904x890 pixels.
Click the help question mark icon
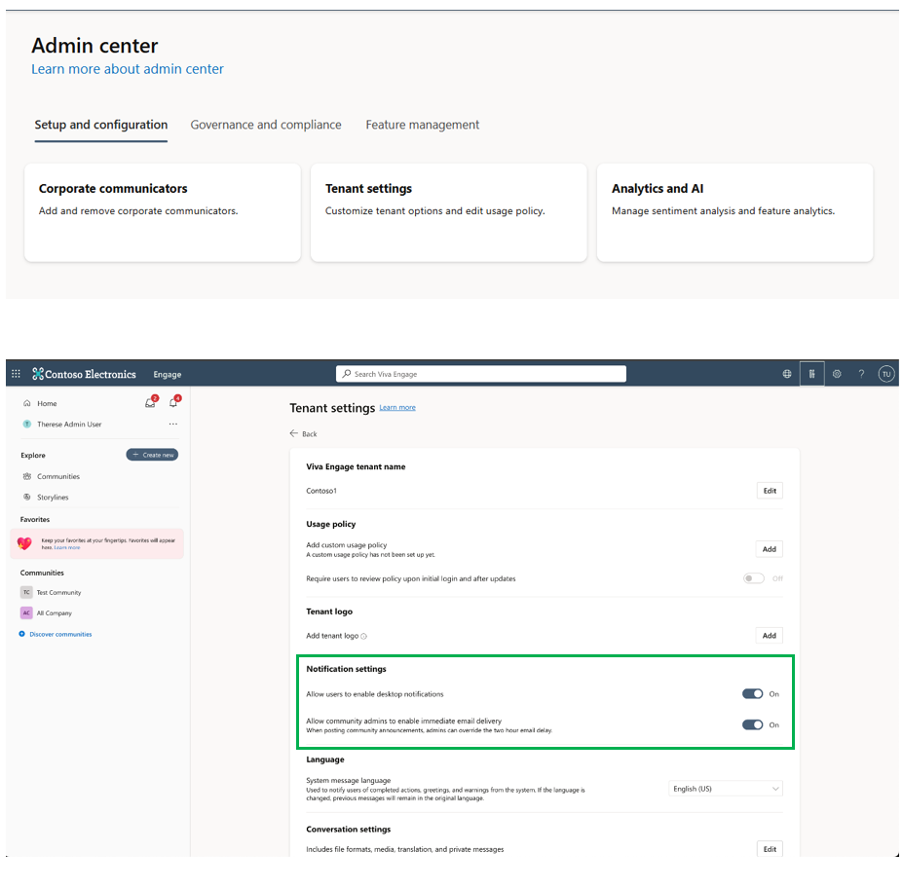tap(861, 374)
